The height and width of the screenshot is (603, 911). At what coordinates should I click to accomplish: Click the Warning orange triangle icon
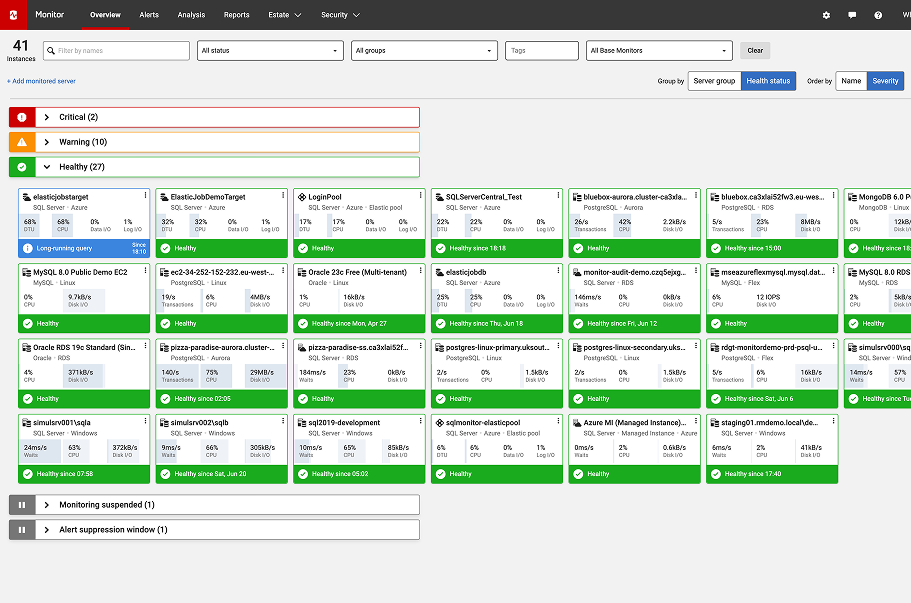22,142
